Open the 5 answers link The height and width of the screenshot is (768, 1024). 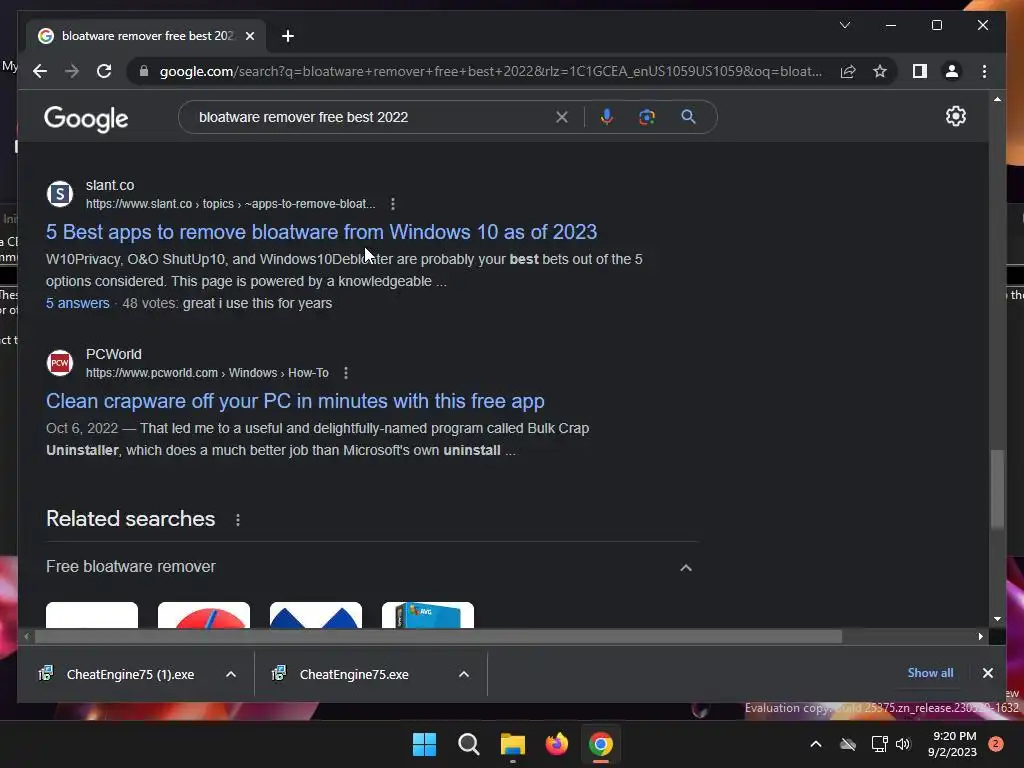pos(78,303)
